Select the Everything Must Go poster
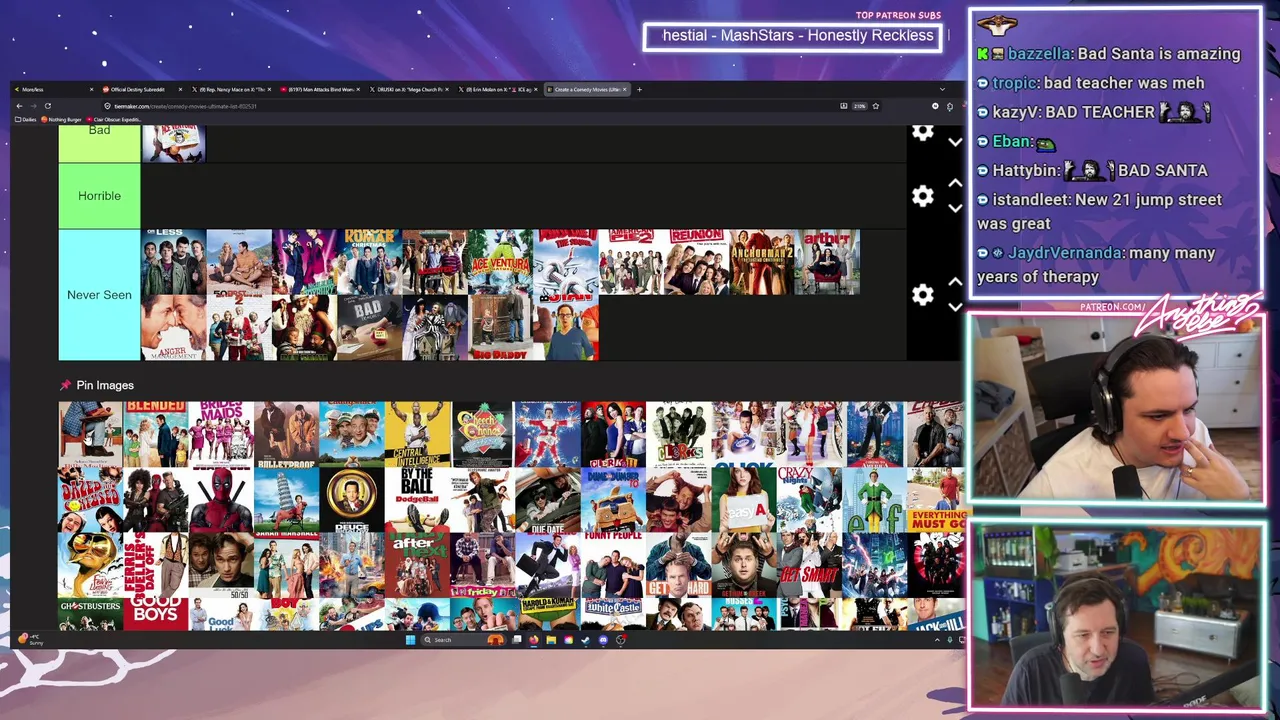 [936, 500]
